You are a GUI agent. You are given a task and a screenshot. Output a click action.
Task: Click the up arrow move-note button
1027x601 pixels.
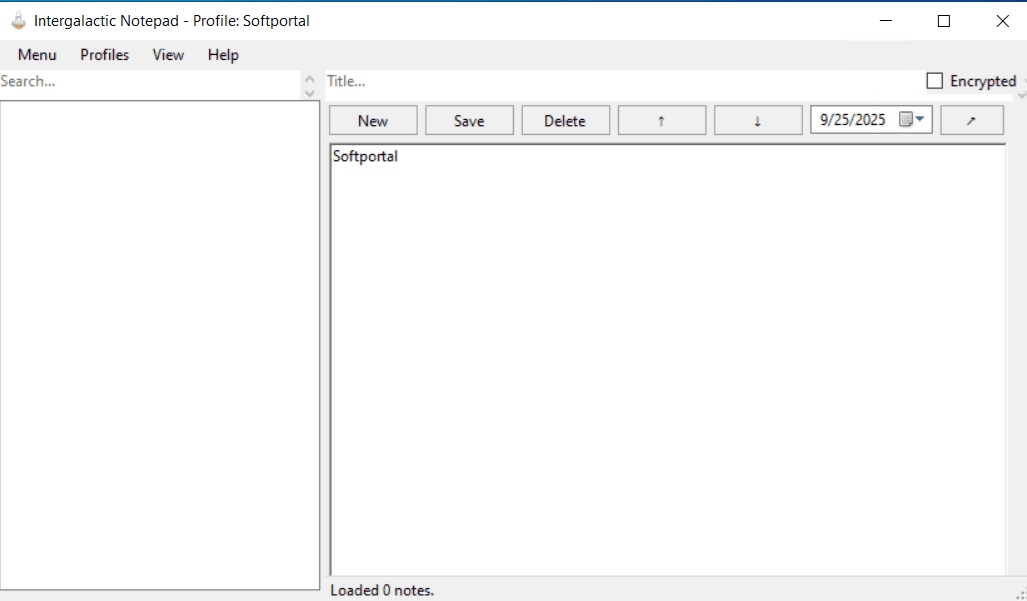(x=661, y=120)
